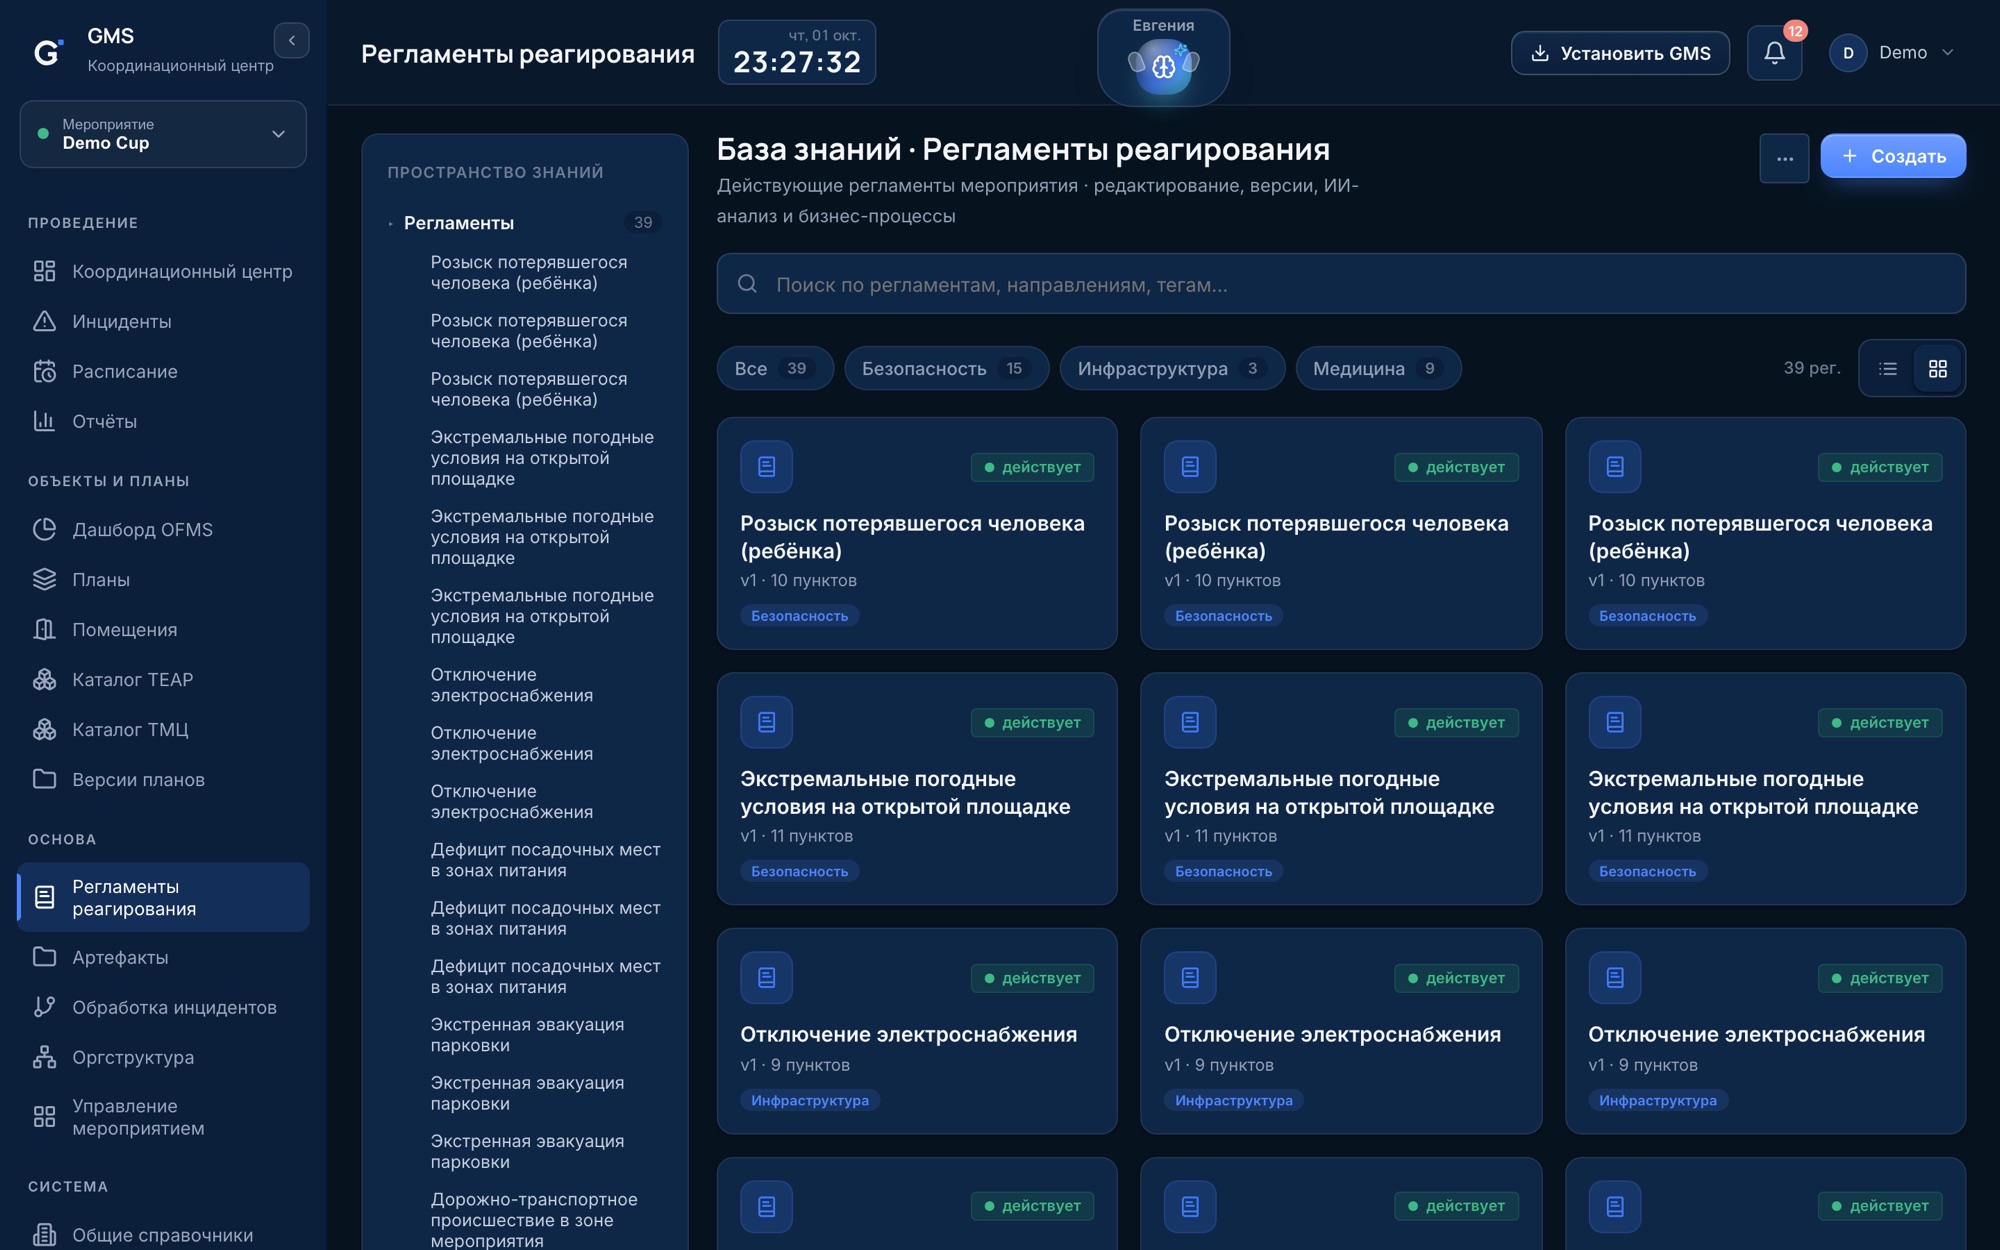Click the Оргструктура sidebar label
Screen dimensions: 2000x1250
[x=133, y=1057]
